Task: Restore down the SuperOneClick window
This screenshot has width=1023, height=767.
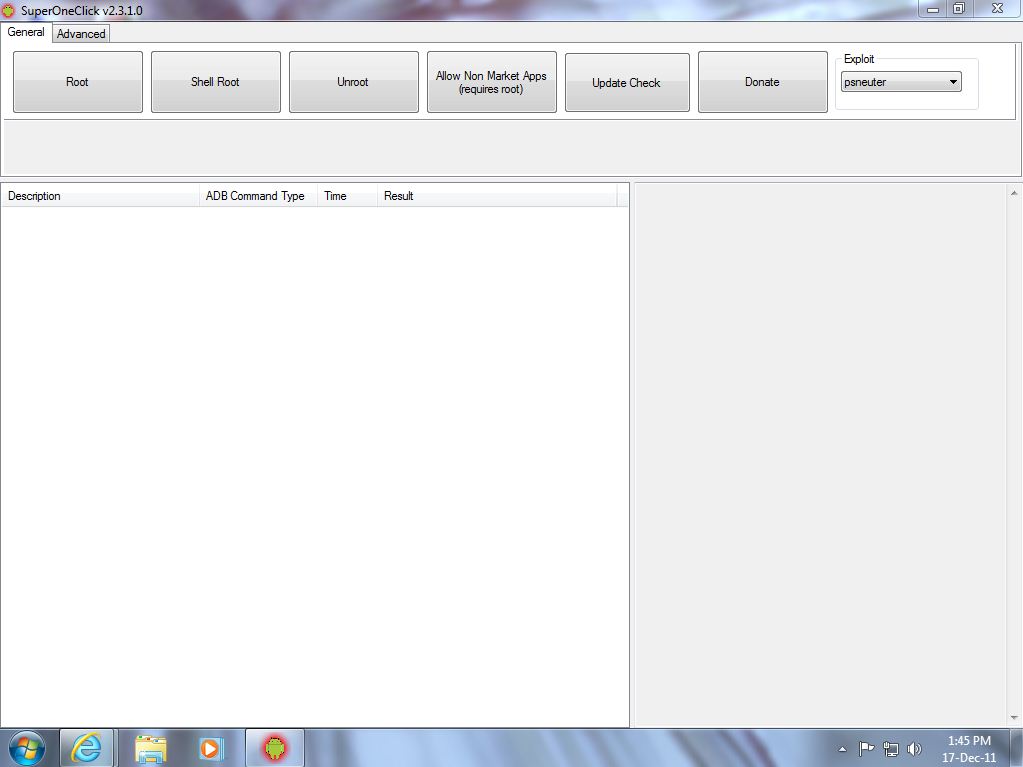Action: (x=959, y=8)
